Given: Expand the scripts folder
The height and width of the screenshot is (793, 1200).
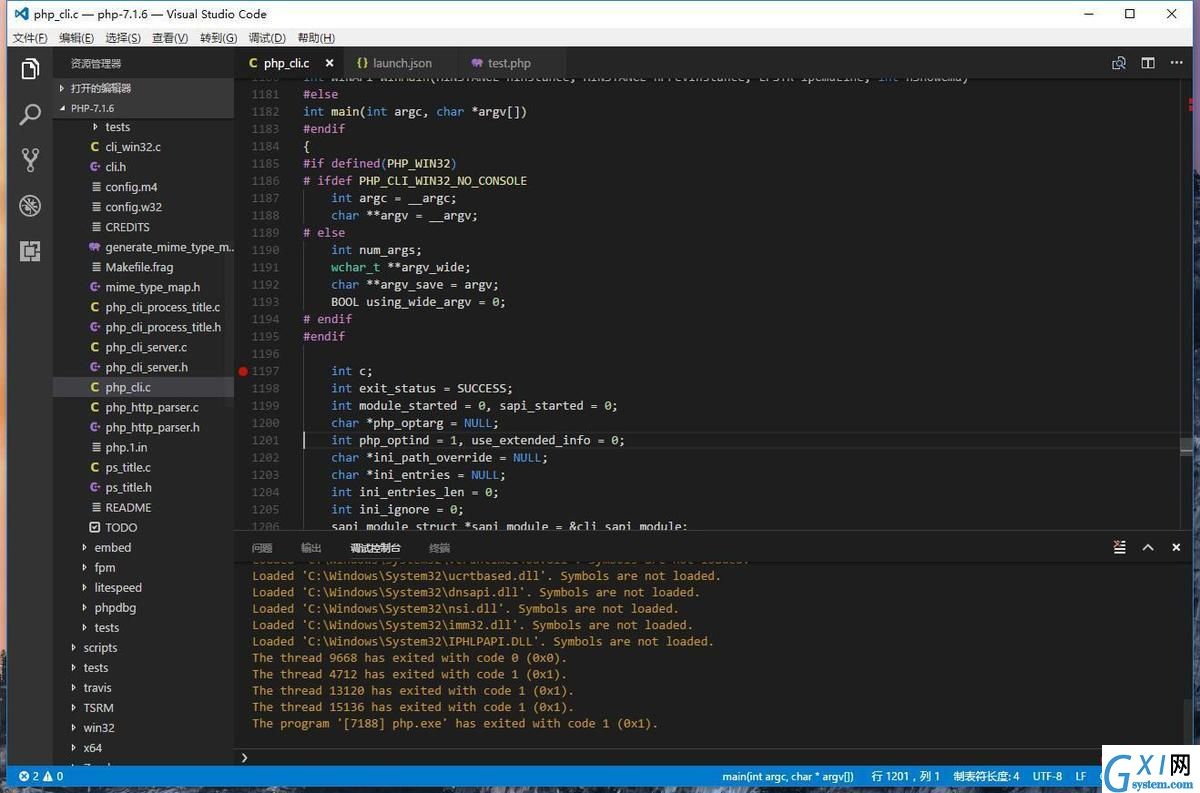Looking at the screenshot, I should point(143,647).
